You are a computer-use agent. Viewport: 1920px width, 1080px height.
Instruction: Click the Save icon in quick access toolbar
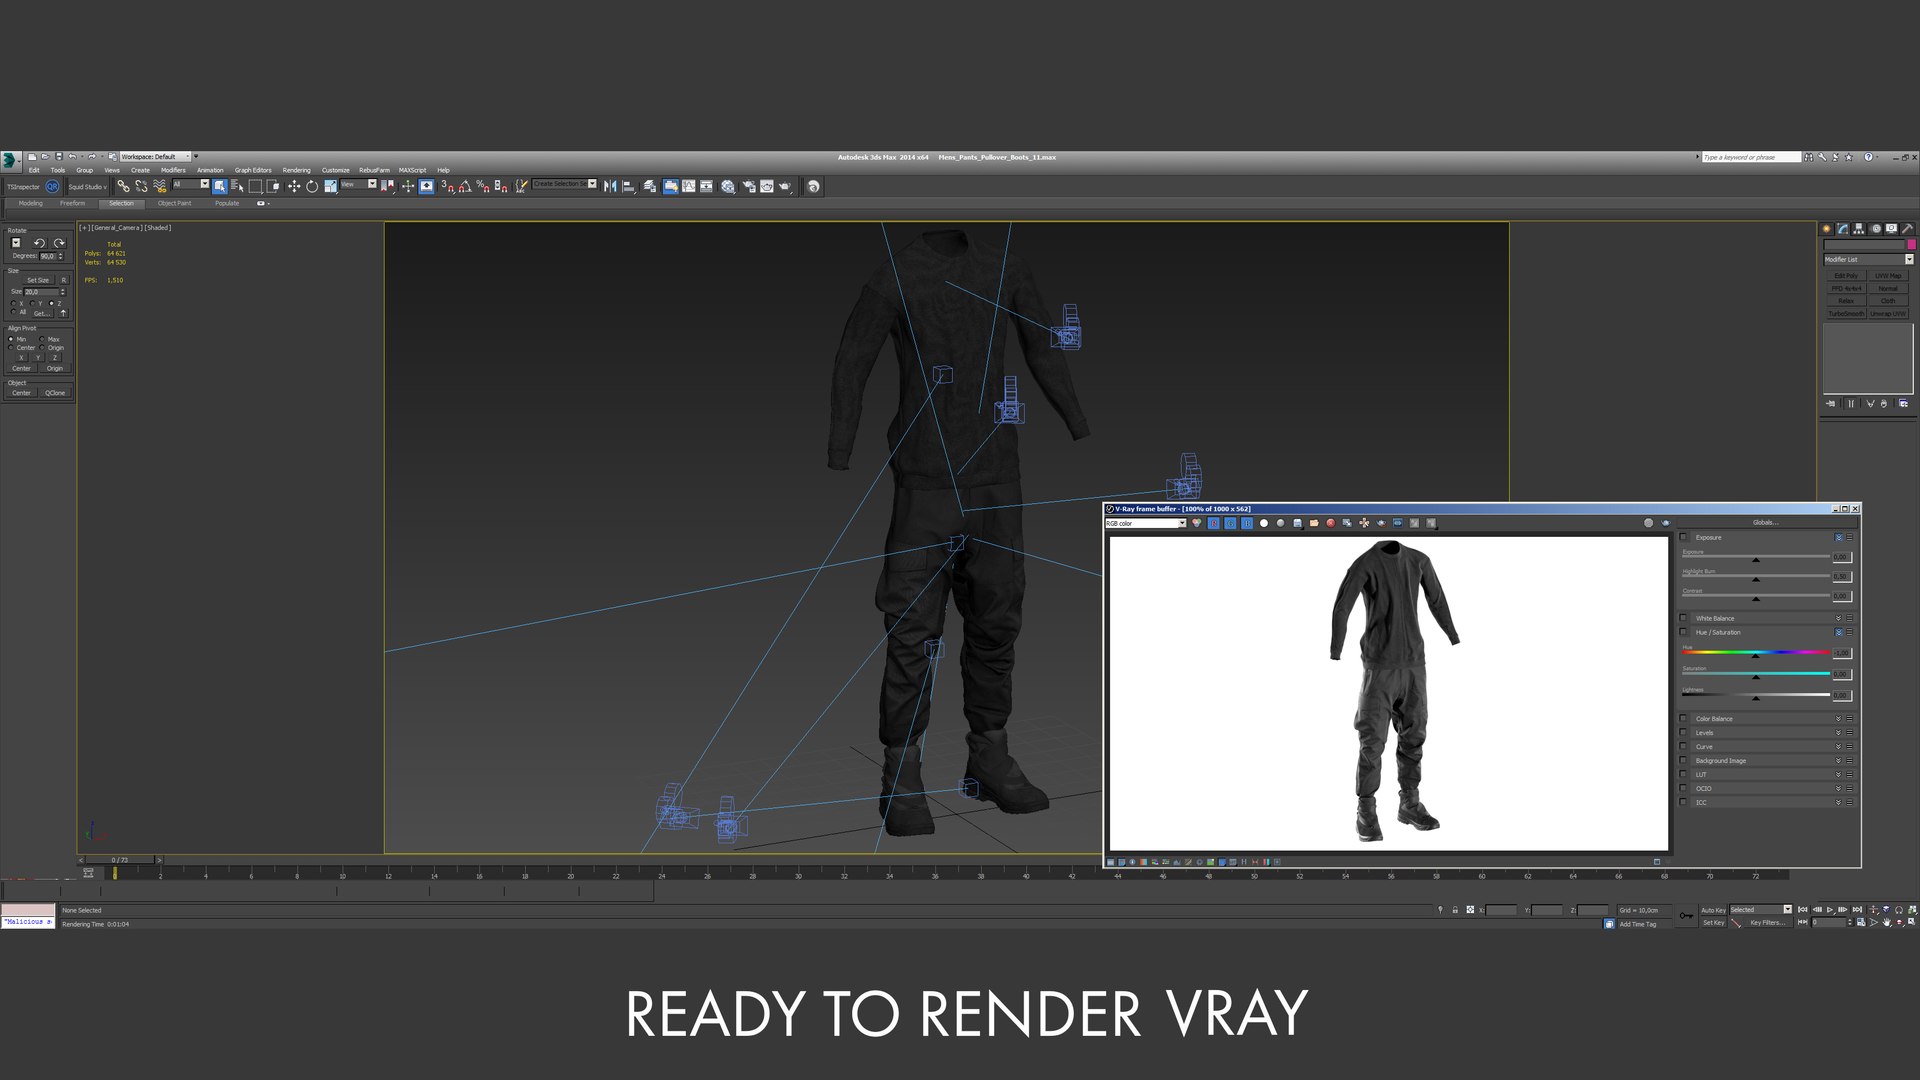(59, 156)
